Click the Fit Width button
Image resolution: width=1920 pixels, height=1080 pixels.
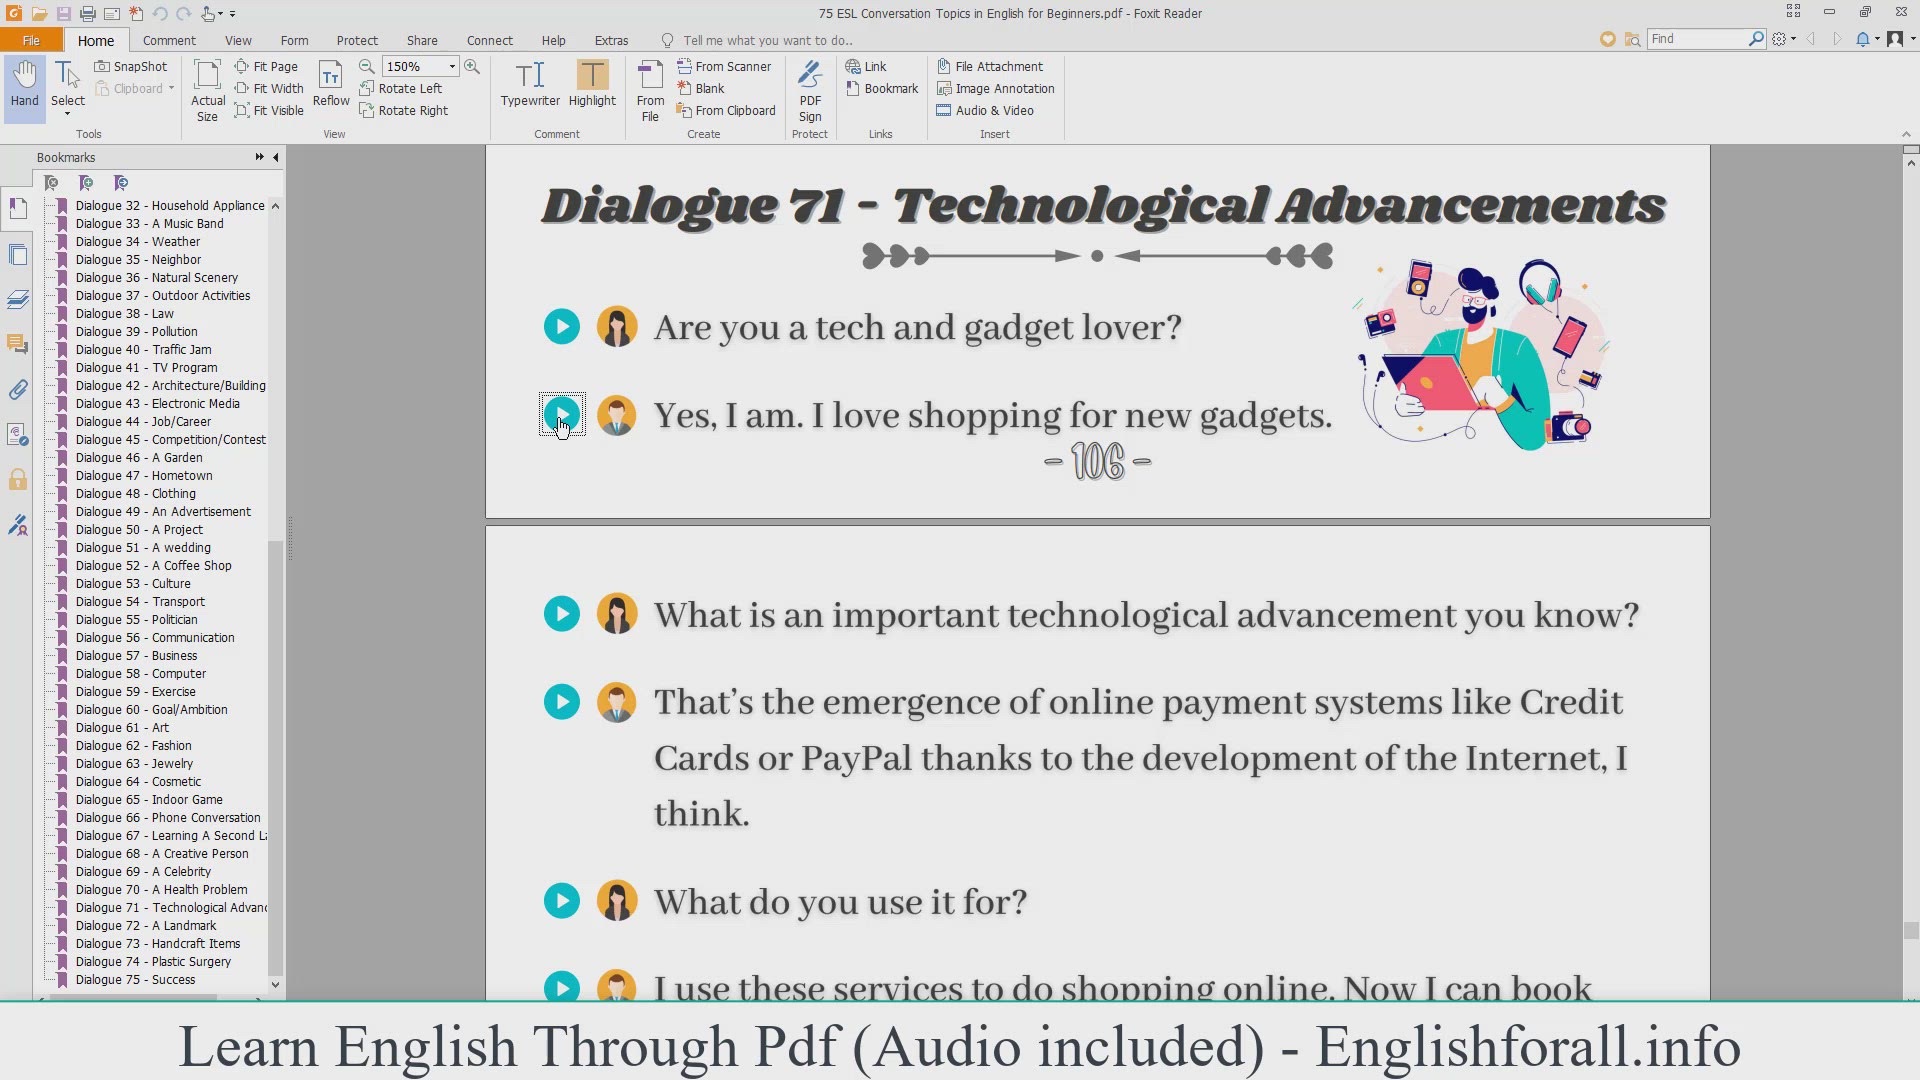coord(269,88)
